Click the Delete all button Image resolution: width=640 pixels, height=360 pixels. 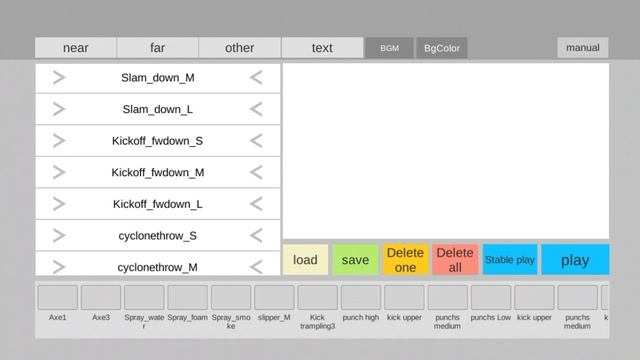click(455, 260)
